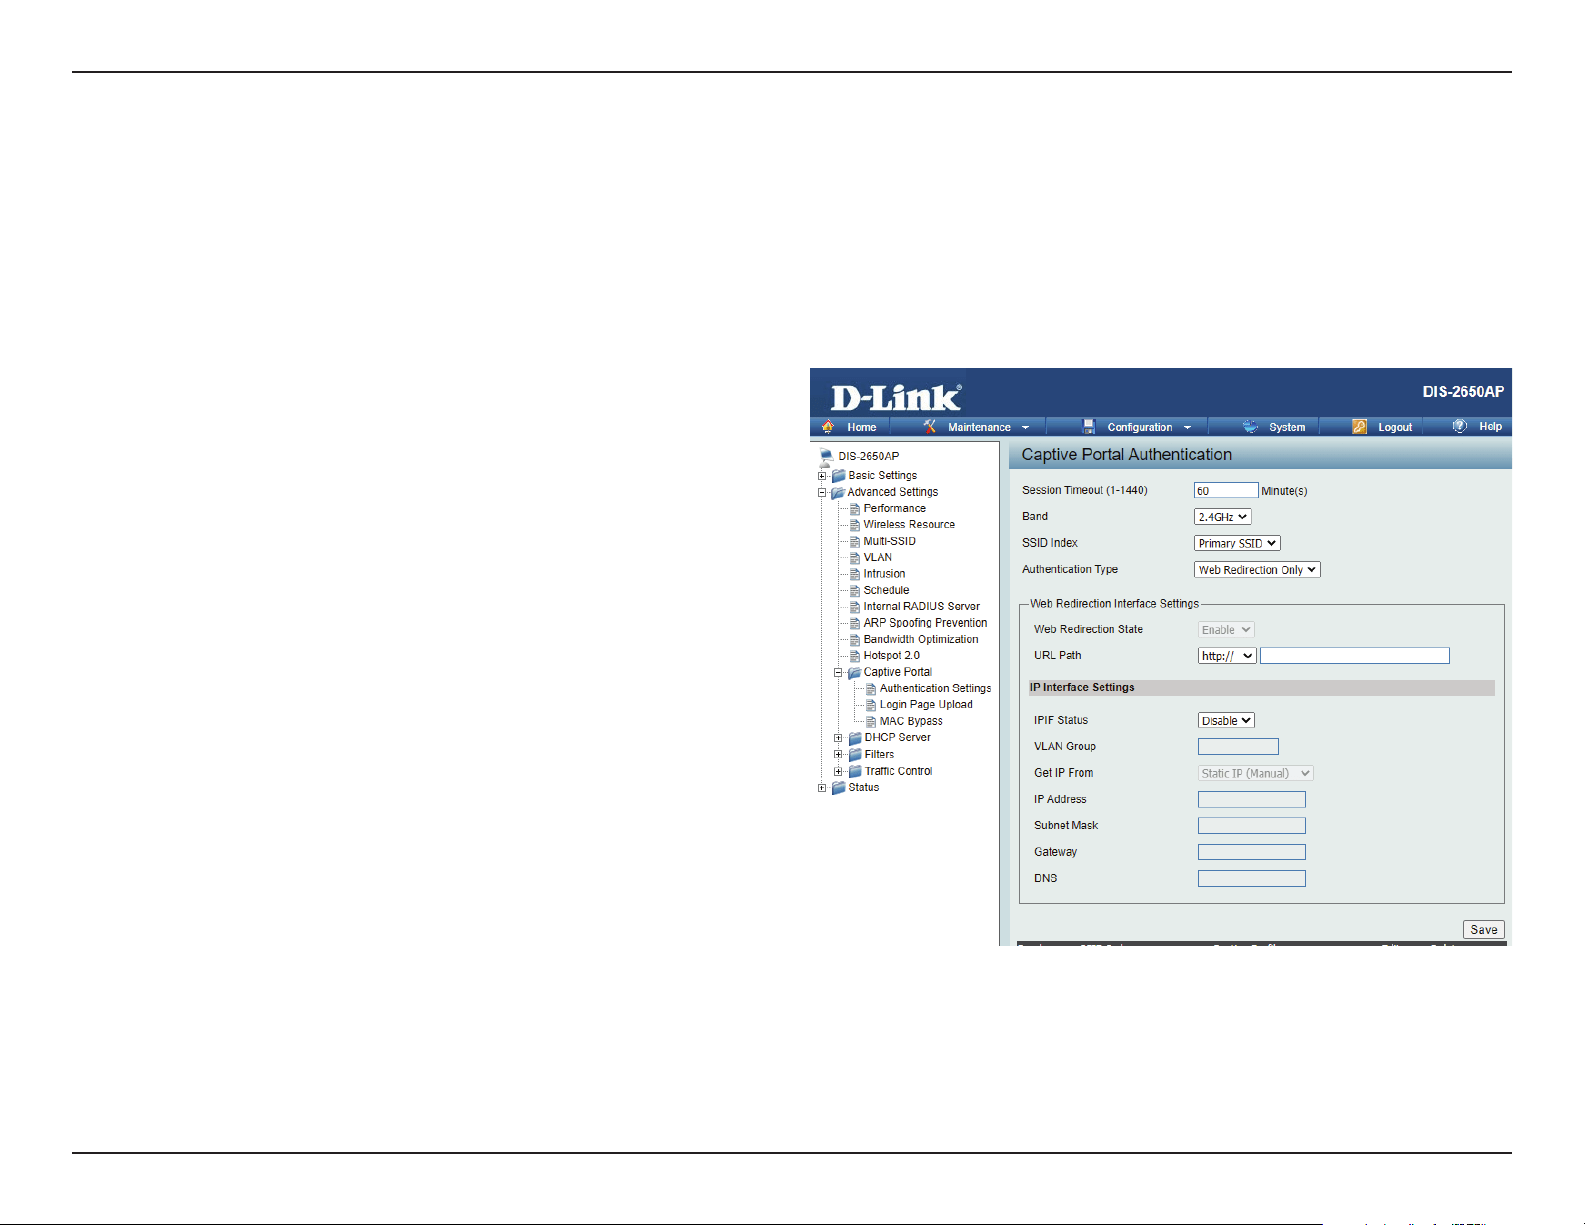Open the Configuration menu
The width and height of the screenshot is (1585, 1225).
pos(1139,427)
